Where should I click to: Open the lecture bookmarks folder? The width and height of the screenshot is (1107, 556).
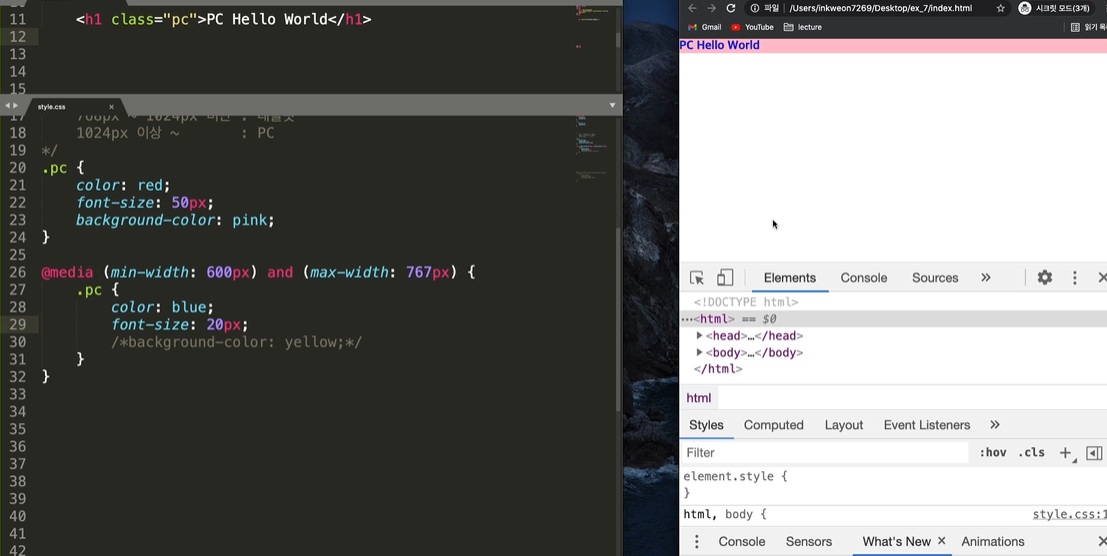[803, 27]
